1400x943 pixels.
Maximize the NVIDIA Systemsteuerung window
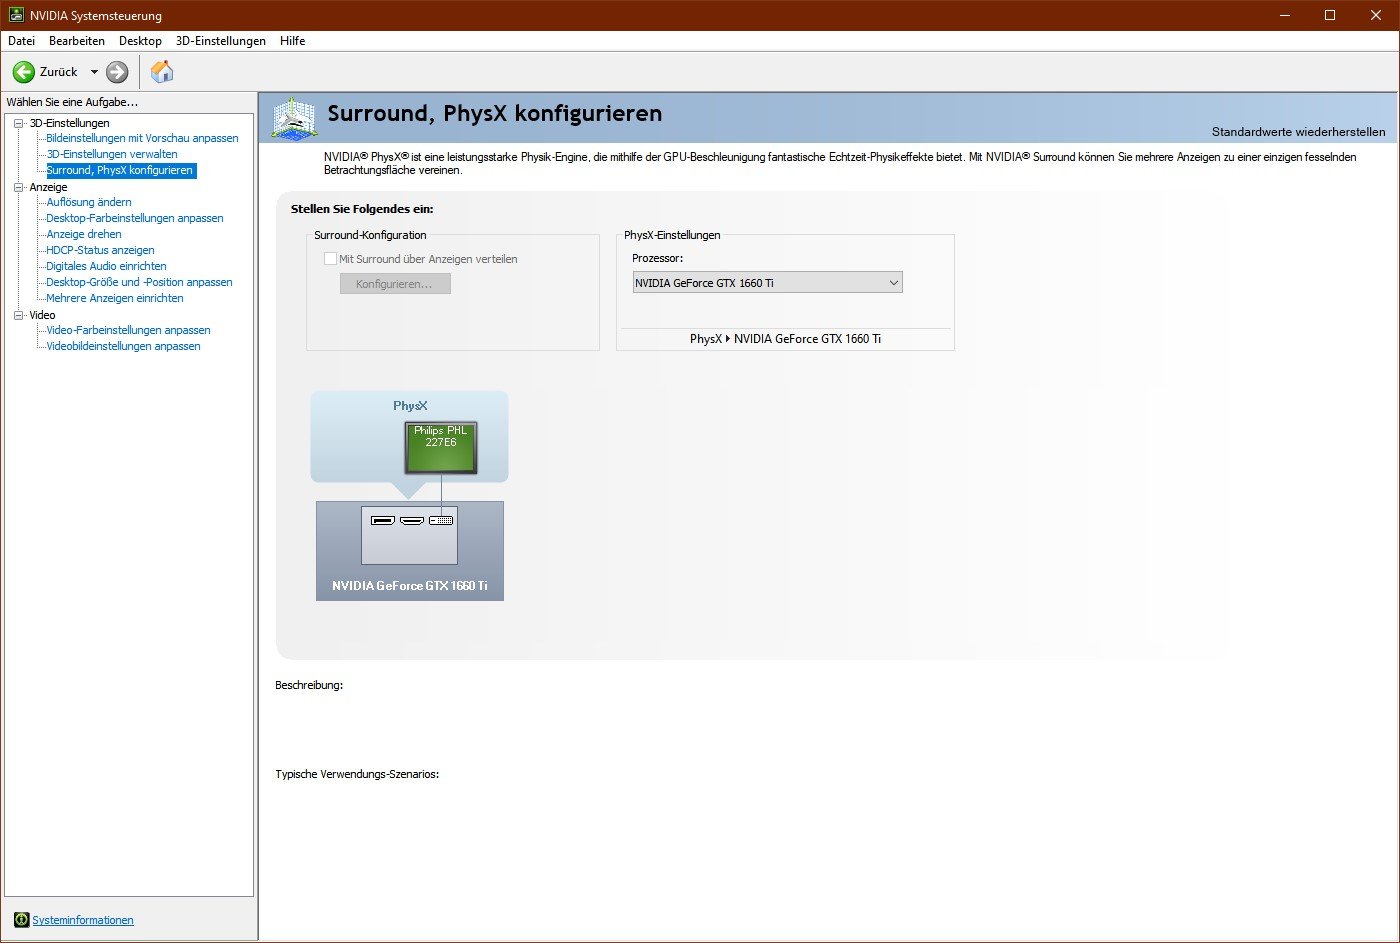[x=1330, y=15]
